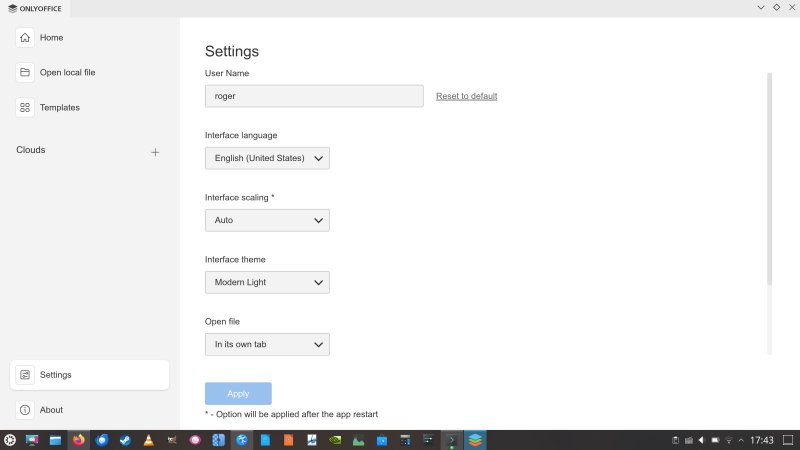Click the Apply button
Screen dimensions: 800x450
[x=238, y=393]
